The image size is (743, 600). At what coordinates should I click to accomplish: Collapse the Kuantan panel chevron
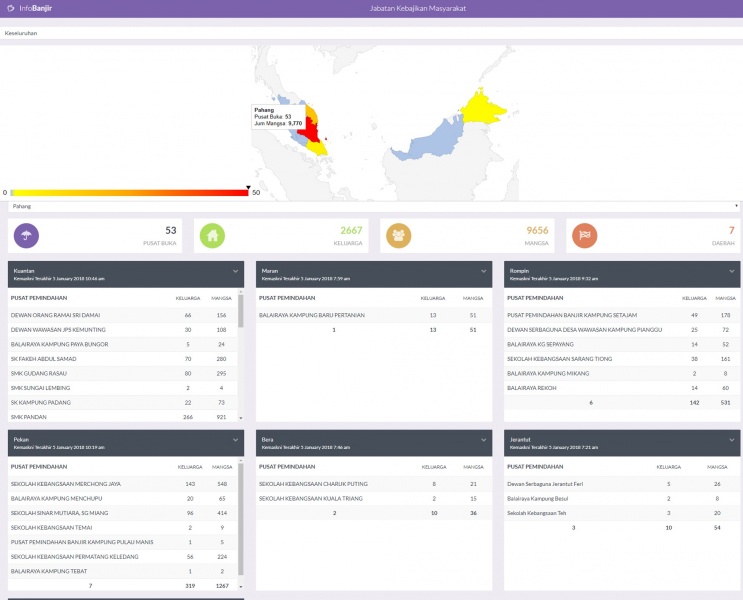tap(236, 271)
